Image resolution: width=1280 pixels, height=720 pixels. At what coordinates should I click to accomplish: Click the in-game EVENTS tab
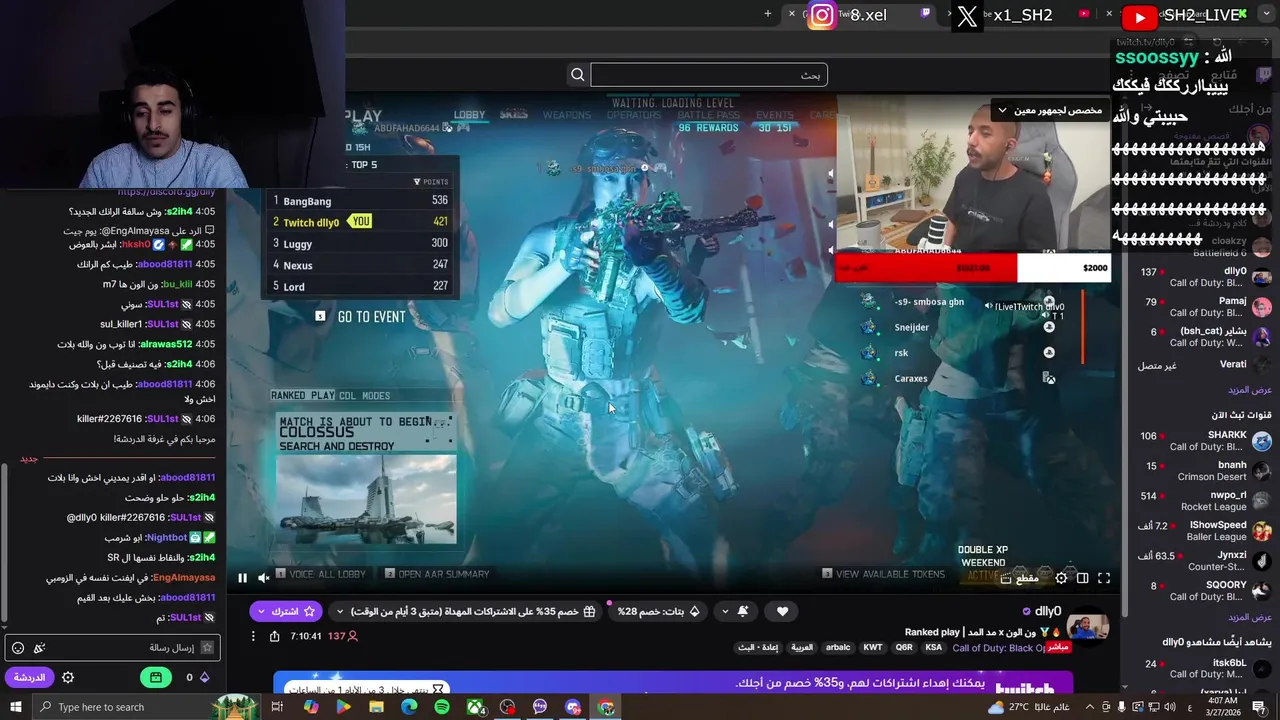tap(775, 115)
